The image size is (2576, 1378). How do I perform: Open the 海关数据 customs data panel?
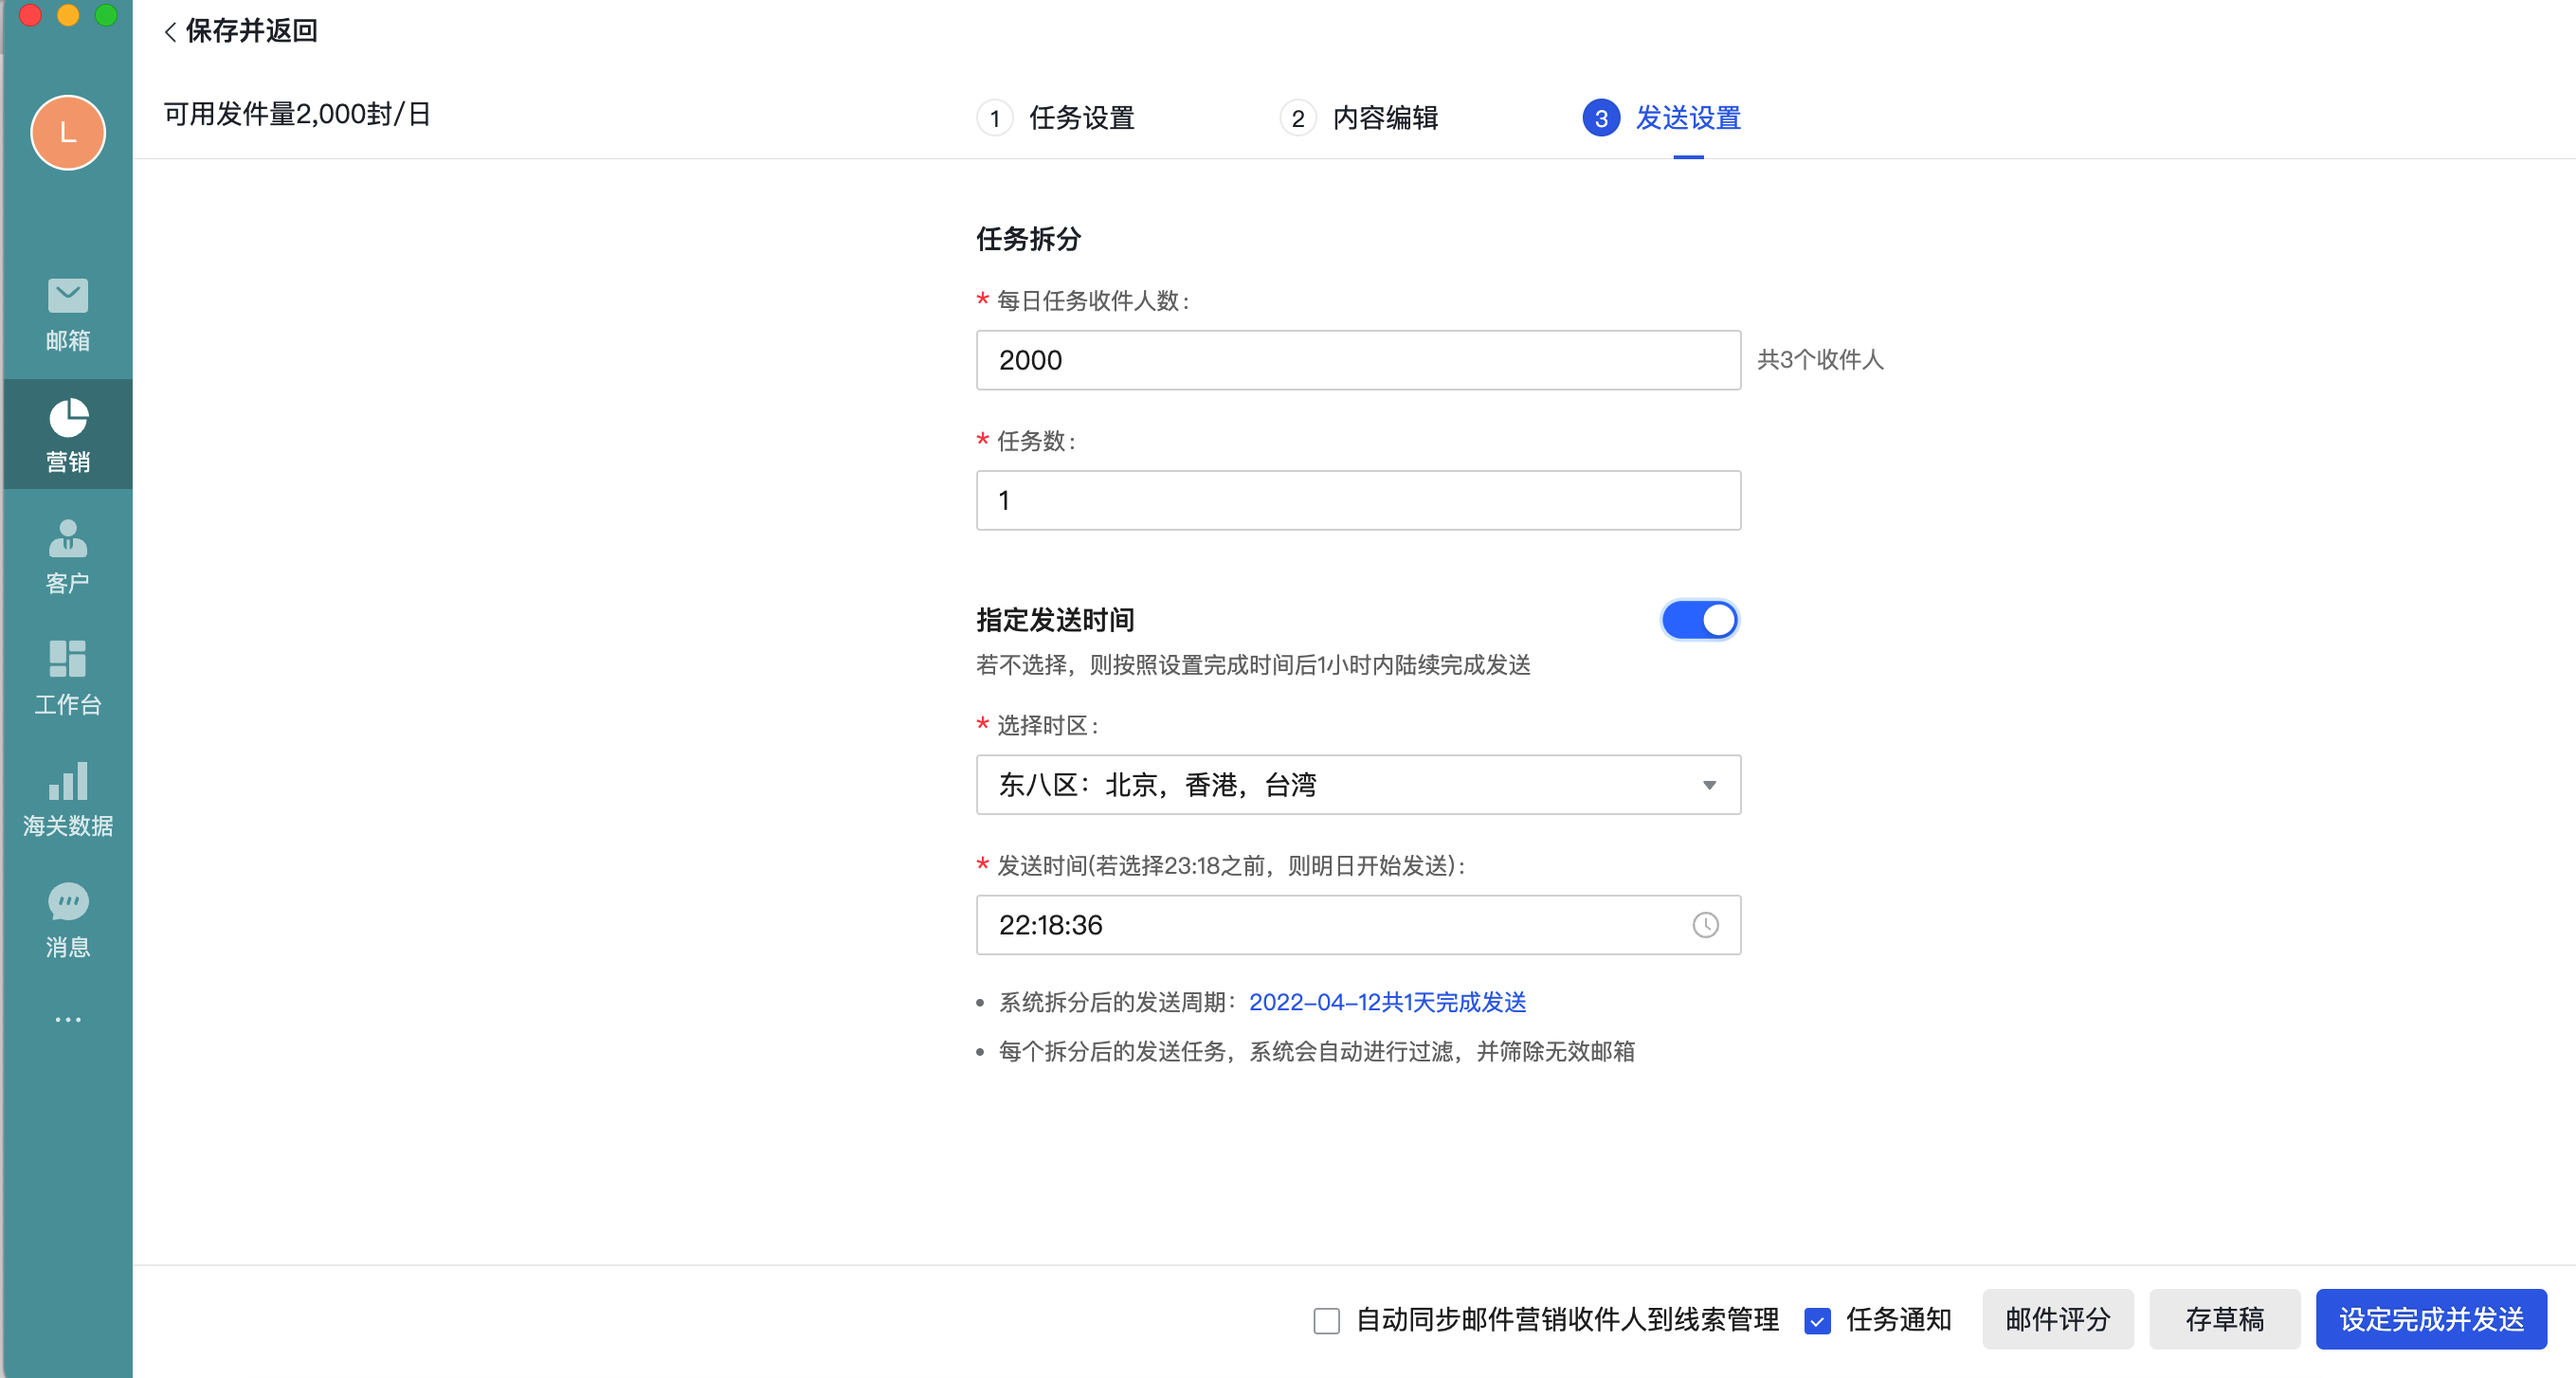66,799
